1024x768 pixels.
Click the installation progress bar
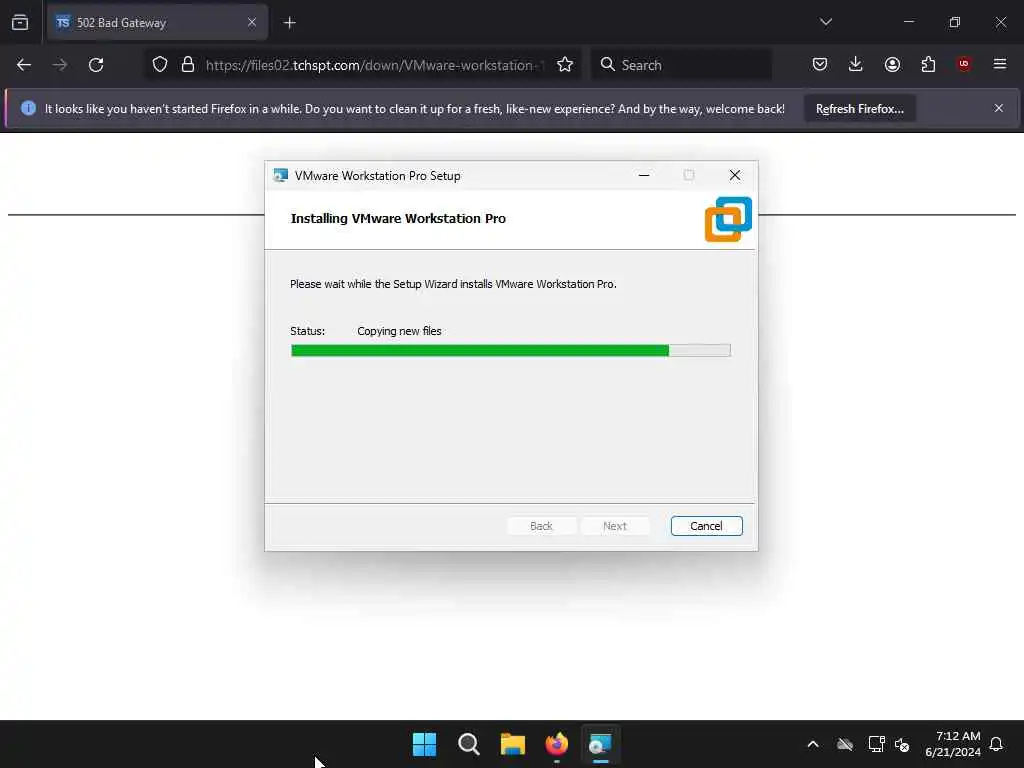pyautogui.click(x=511, y=351)
